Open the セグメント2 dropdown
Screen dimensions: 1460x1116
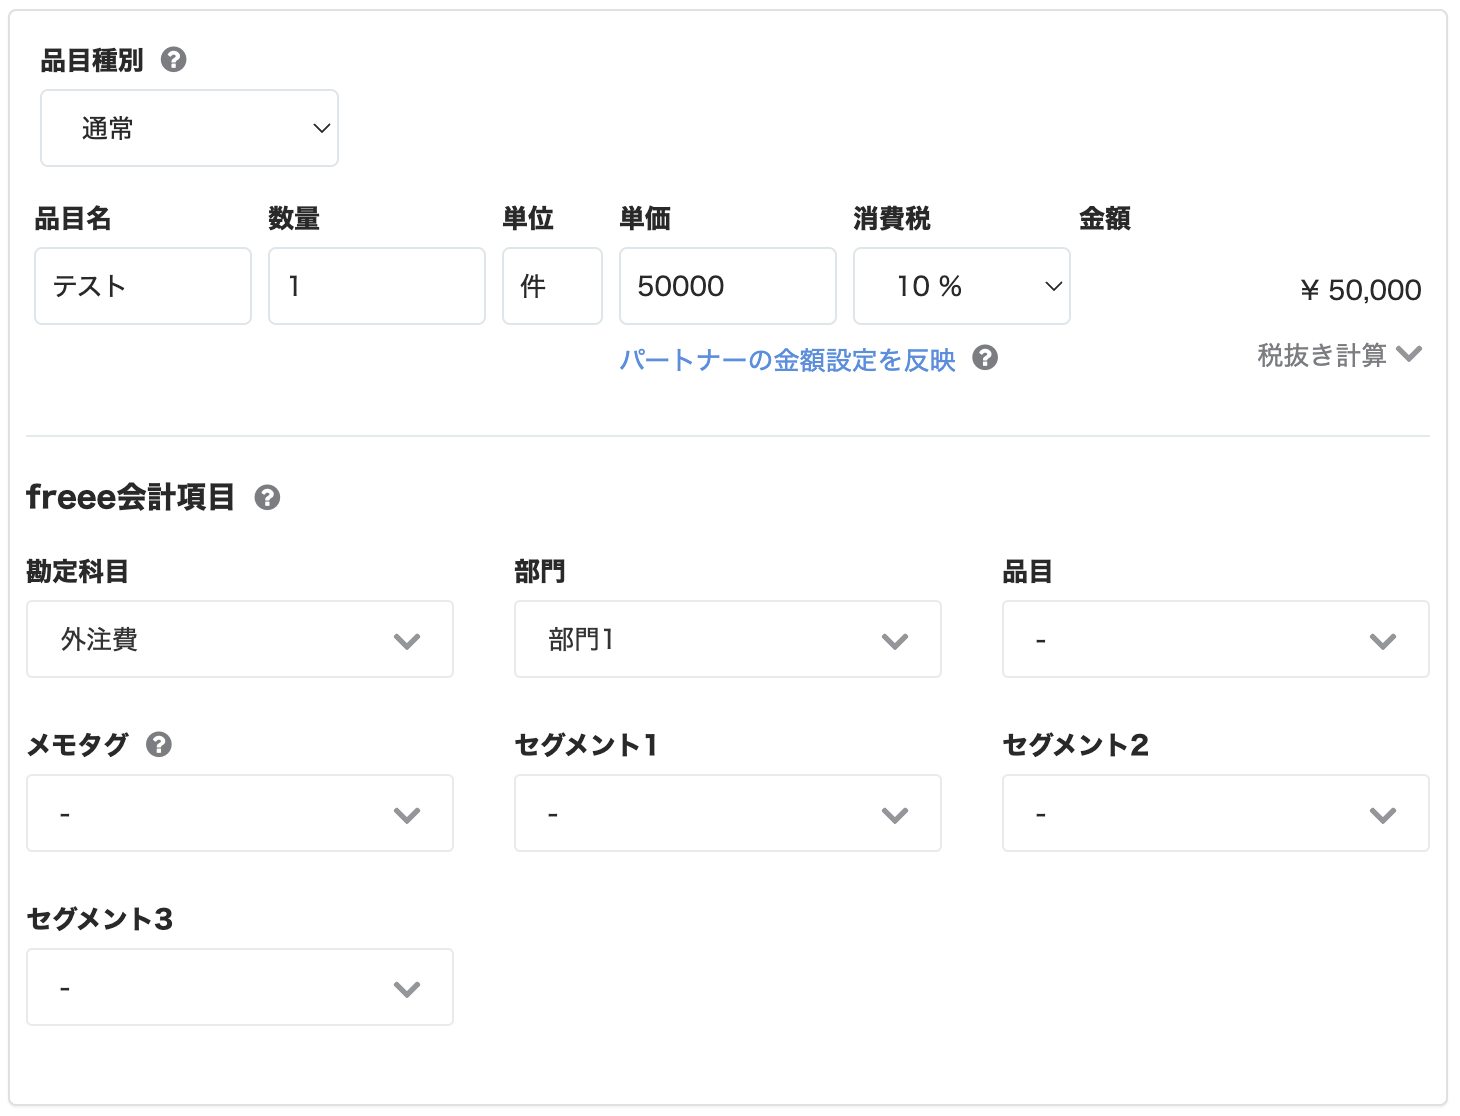pos(1216,813)
